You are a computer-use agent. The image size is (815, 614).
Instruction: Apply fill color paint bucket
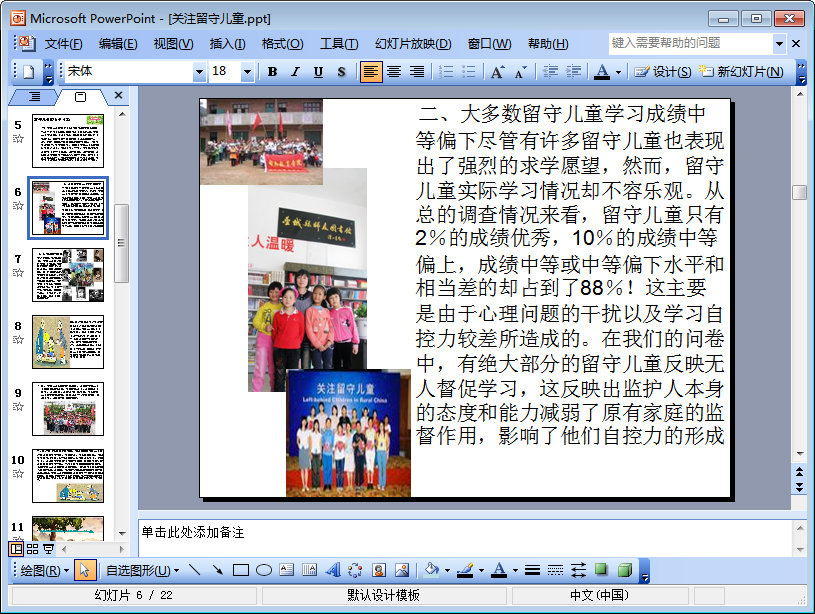pos(431,570)
